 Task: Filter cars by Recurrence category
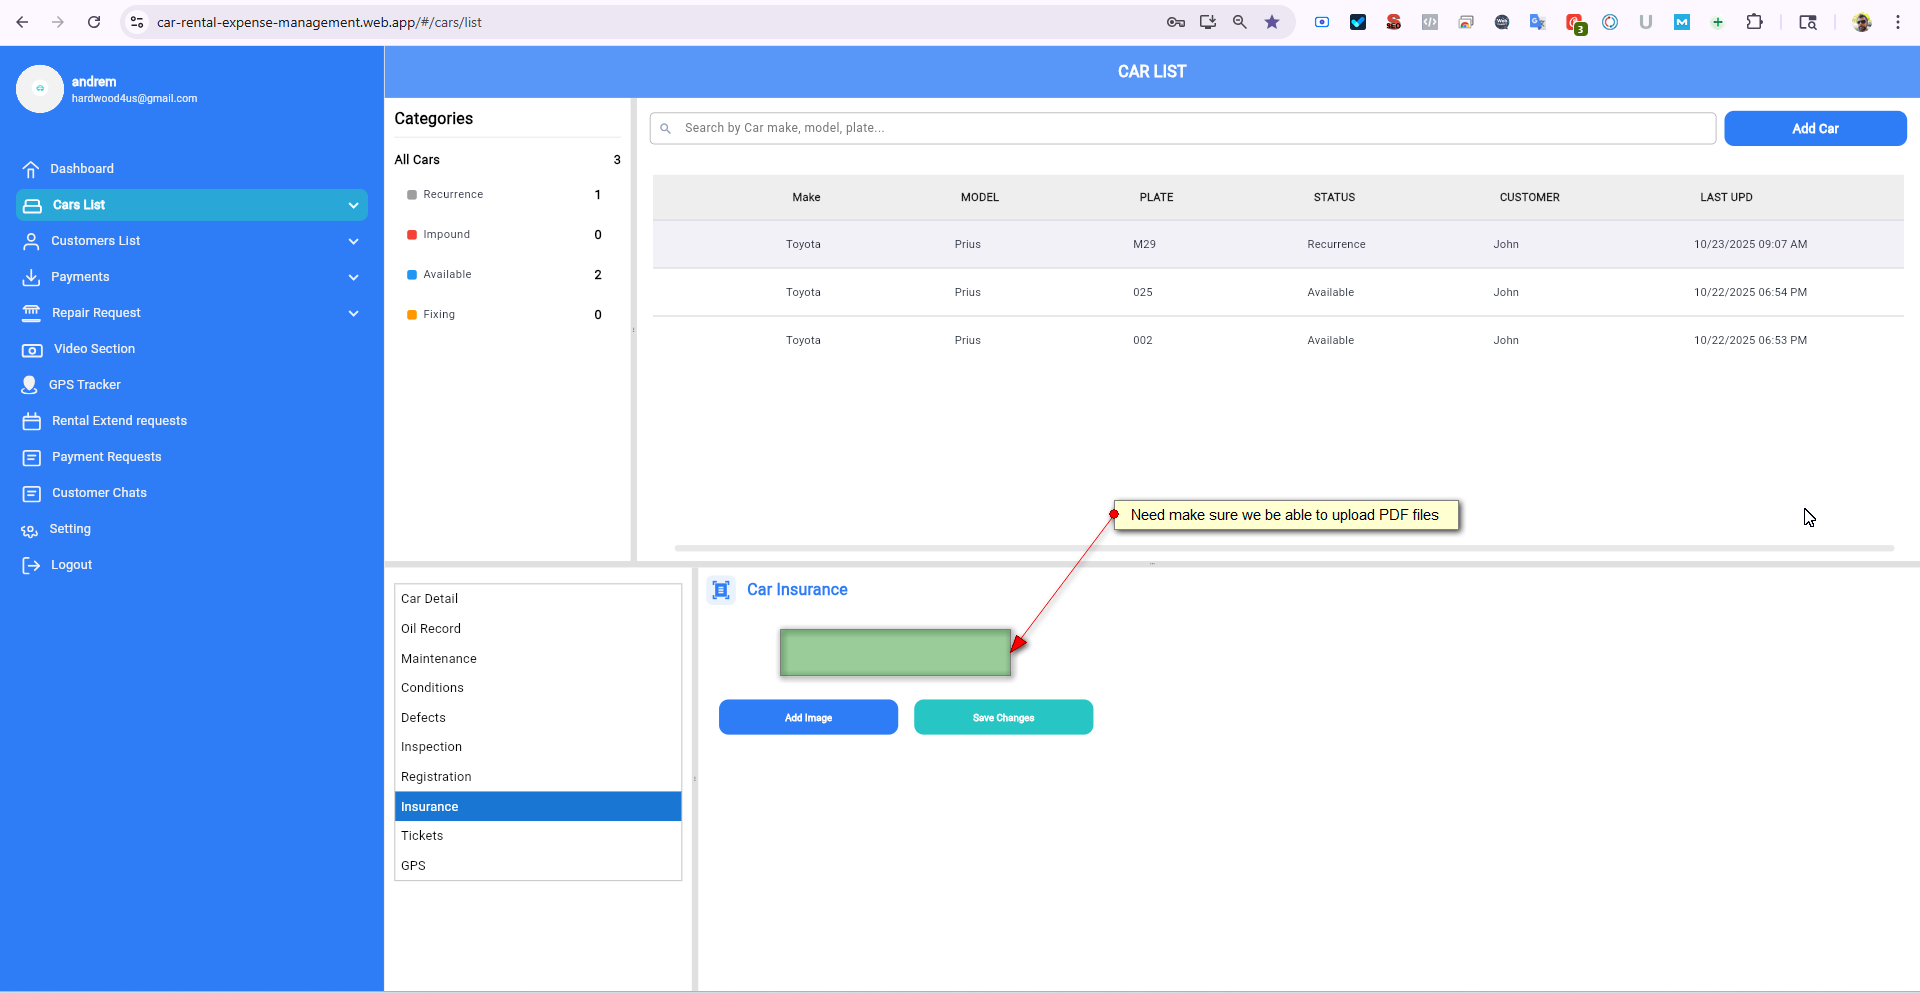pyautogui.click(x=453, y=195)
